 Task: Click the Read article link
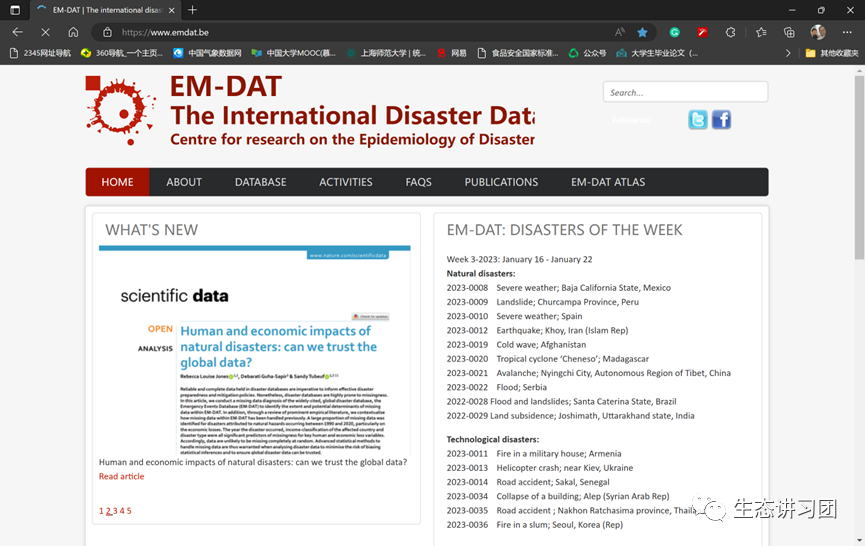[121, 477]
